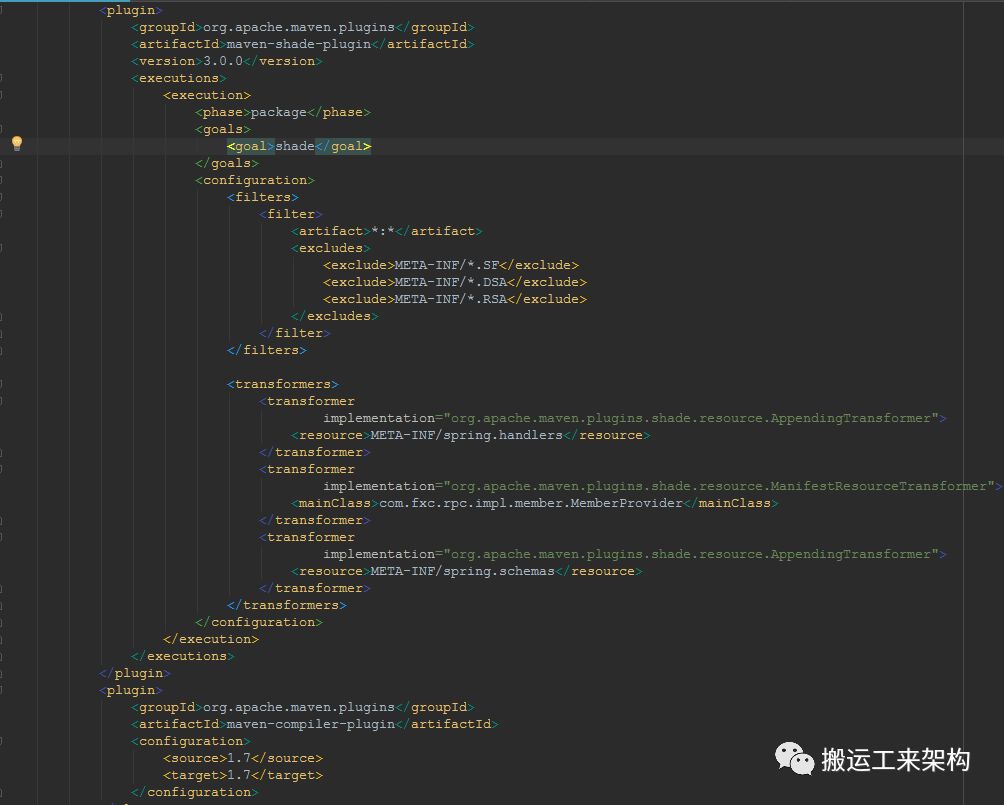
Task: Click the opening filters tag
Action: (263, 197)
